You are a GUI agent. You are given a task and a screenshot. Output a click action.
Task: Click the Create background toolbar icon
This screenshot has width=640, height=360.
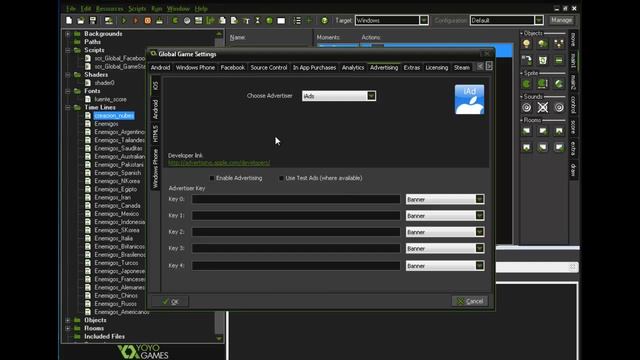tap(198, 20)
